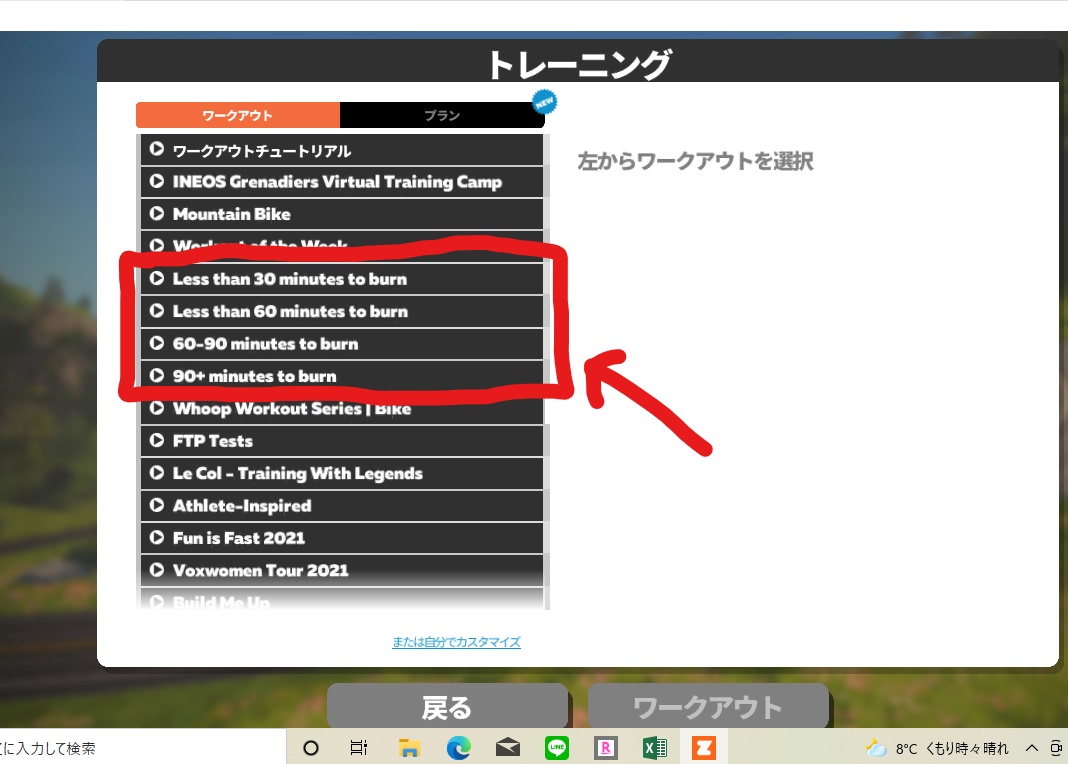Click the Zwift taskbar icon
The width and height of the screenshot is (1068, 764).
point(704,748)
